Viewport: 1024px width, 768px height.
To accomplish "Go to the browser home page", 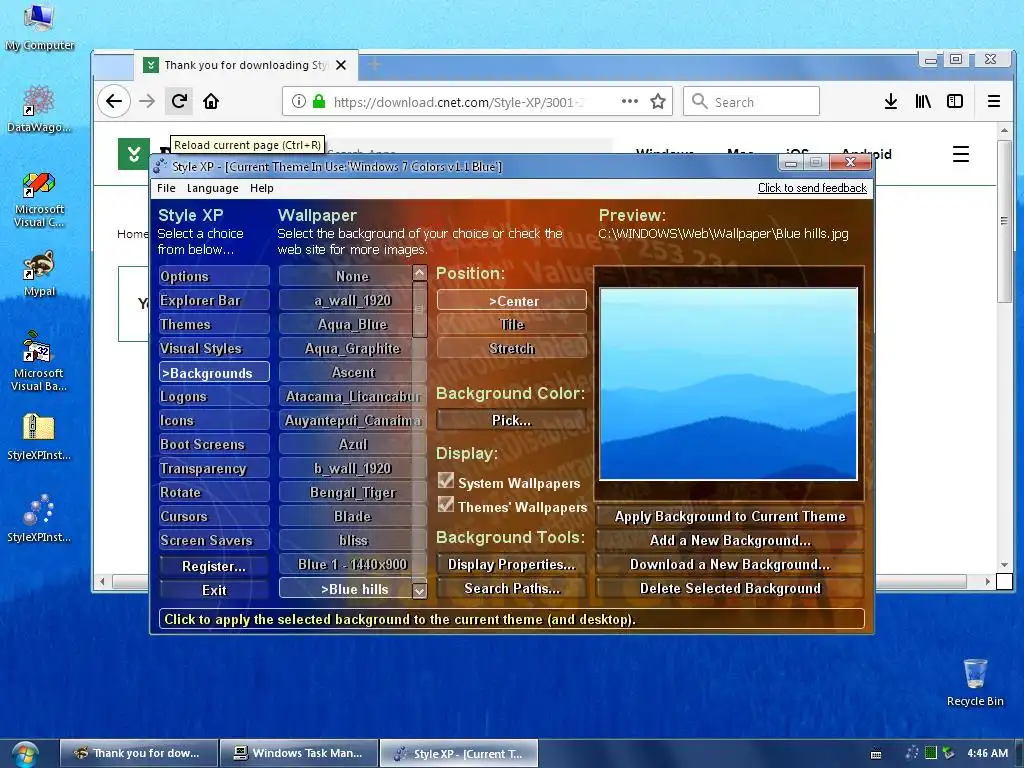I will point(211,101).
